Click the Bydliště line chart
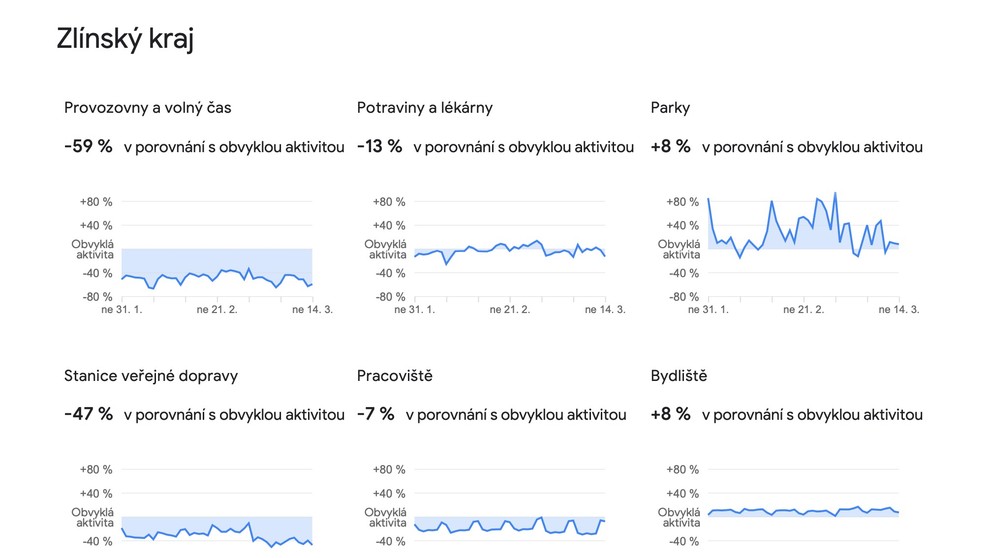Image resolution: width=991 pixels, height=558 pixels. point(803,511)
